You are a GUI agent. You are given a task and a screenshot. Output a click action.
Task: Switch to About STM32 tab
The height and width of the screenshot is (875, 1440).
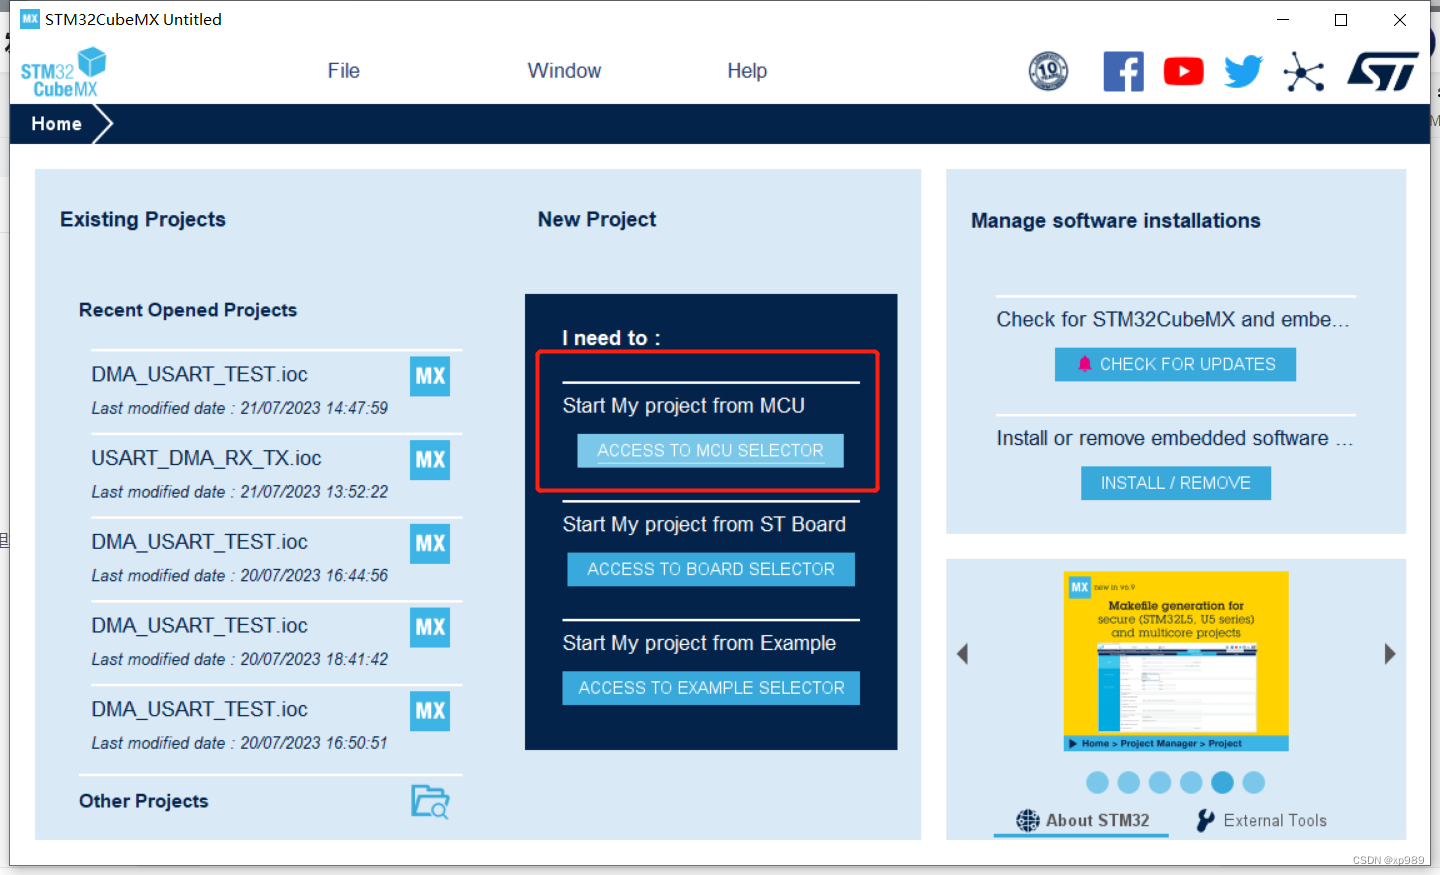(1082, 820)
